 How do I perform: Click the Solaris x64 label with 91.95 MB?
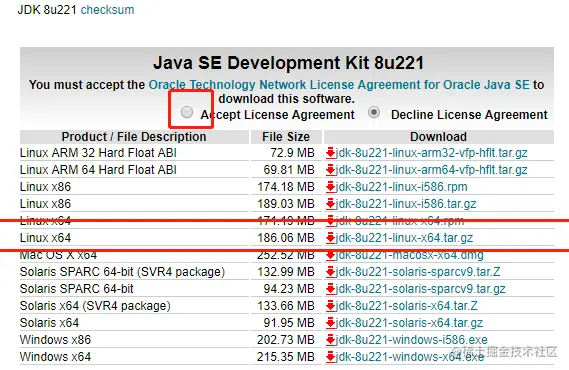click(49, 323)
